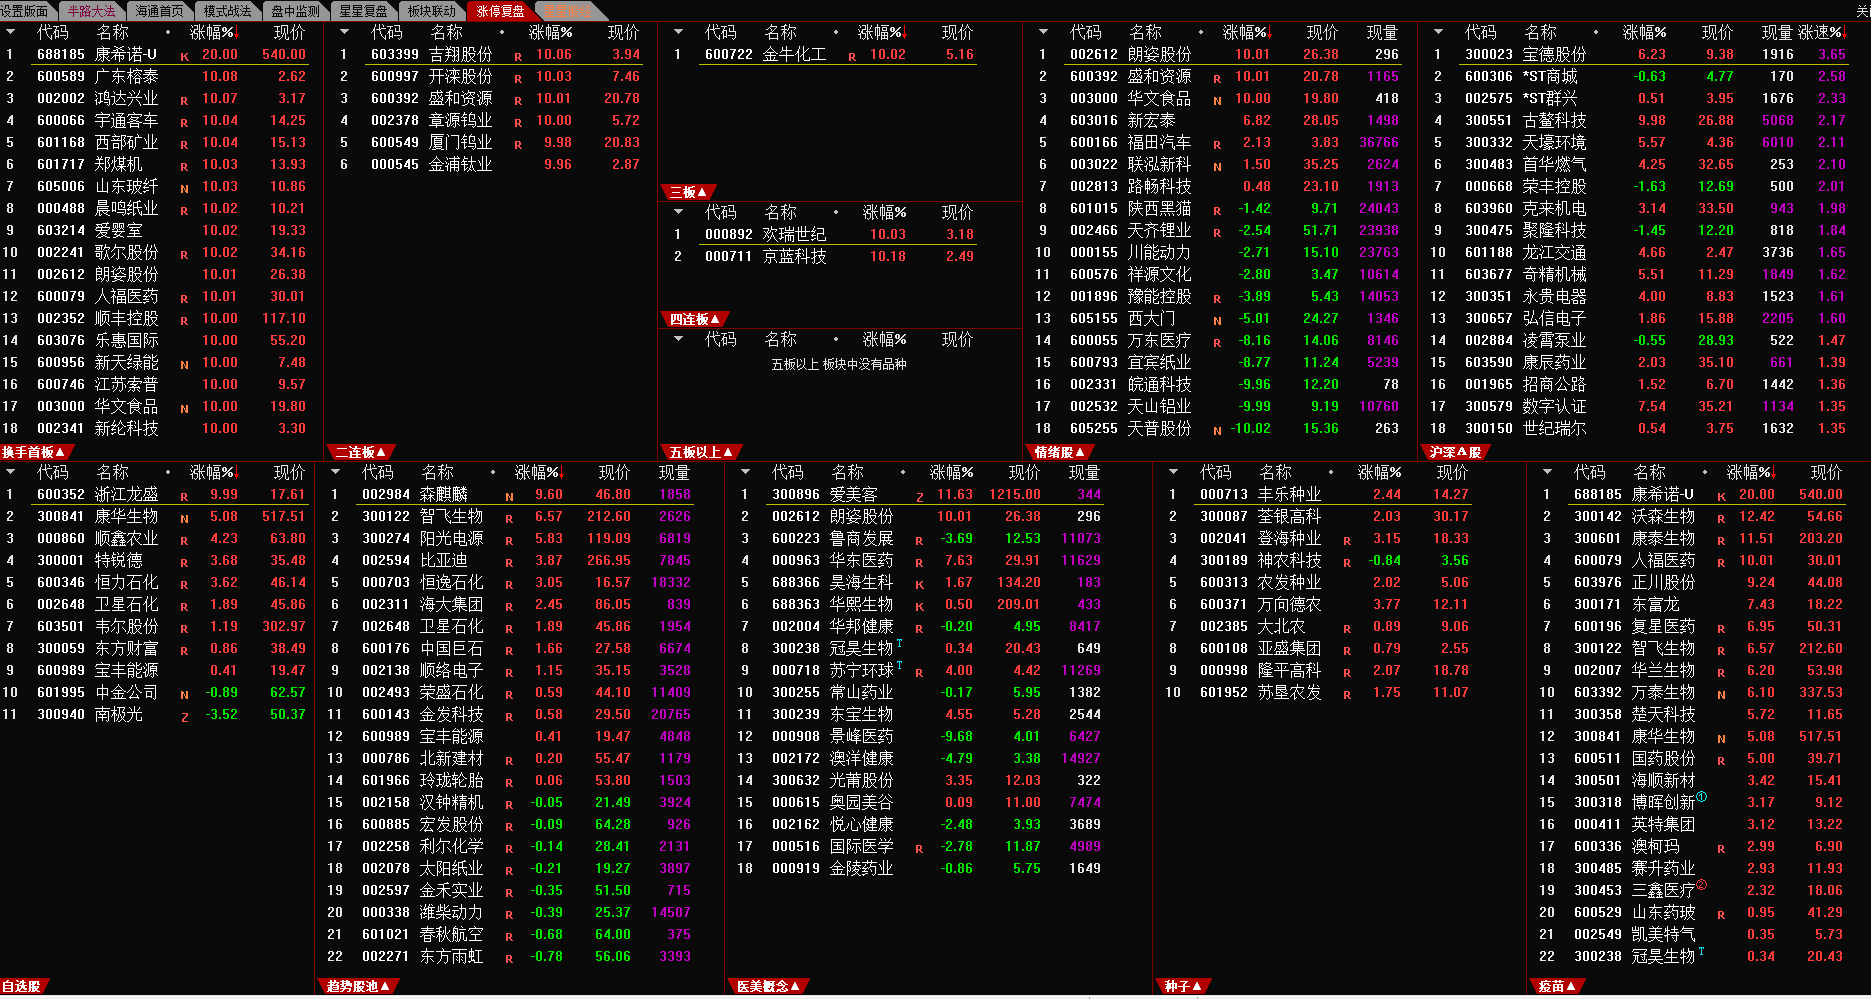Click the 三板 panel label
1871x999 pixels.
687,192
